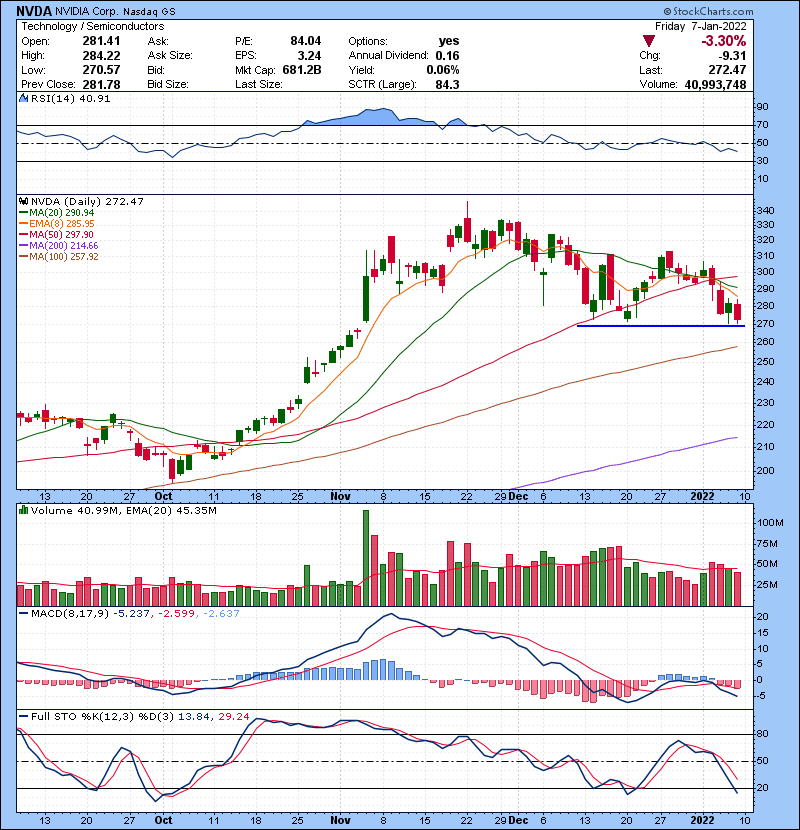Click the 340 price level on right axis
The width and height of the screenshot is (800, 830).
pyautogui.click(x=766, y=210)
